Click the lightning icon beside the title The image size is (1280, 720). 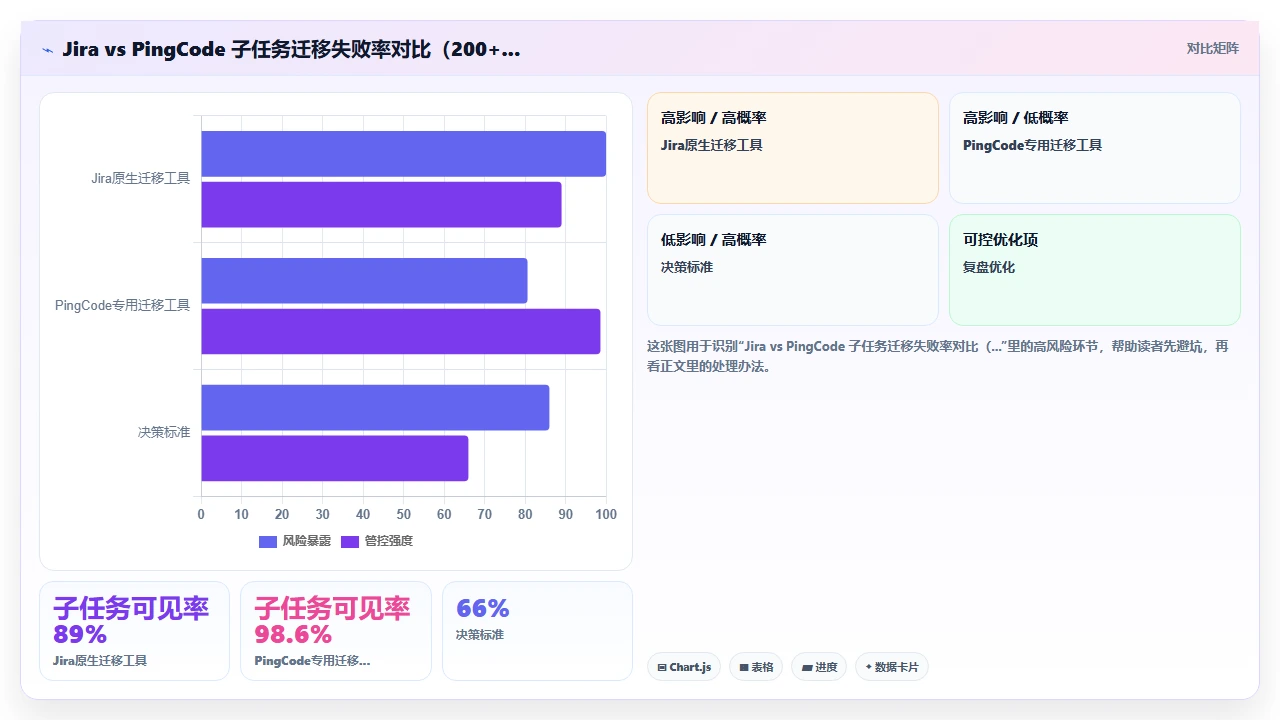[48, 49]
